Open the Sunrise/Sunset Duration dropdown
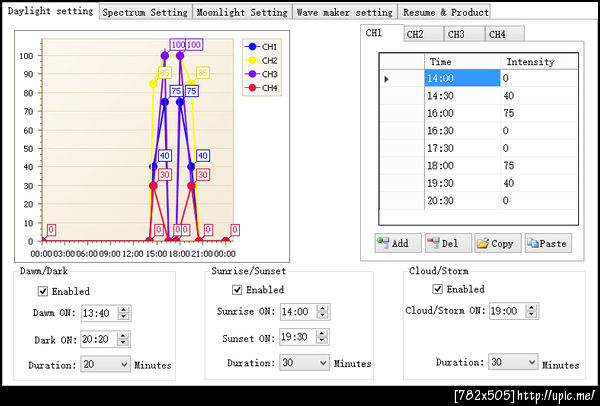 point(304,362)
